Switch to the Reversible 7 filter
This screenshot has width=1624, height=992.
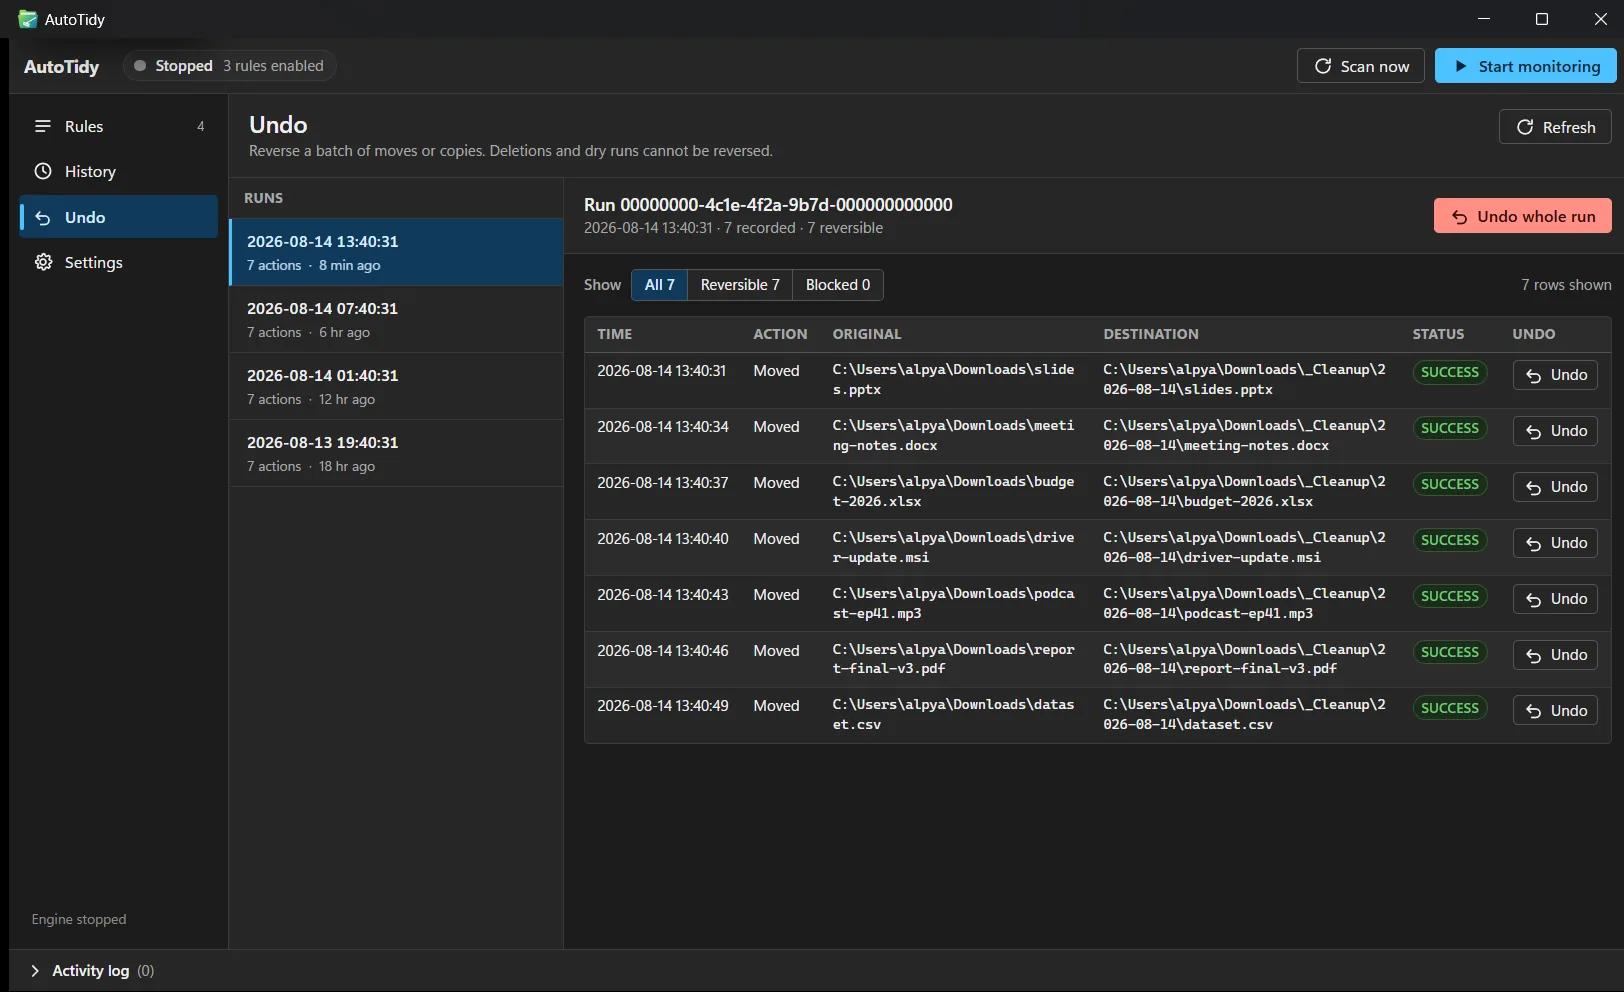[x=740, y=285]
